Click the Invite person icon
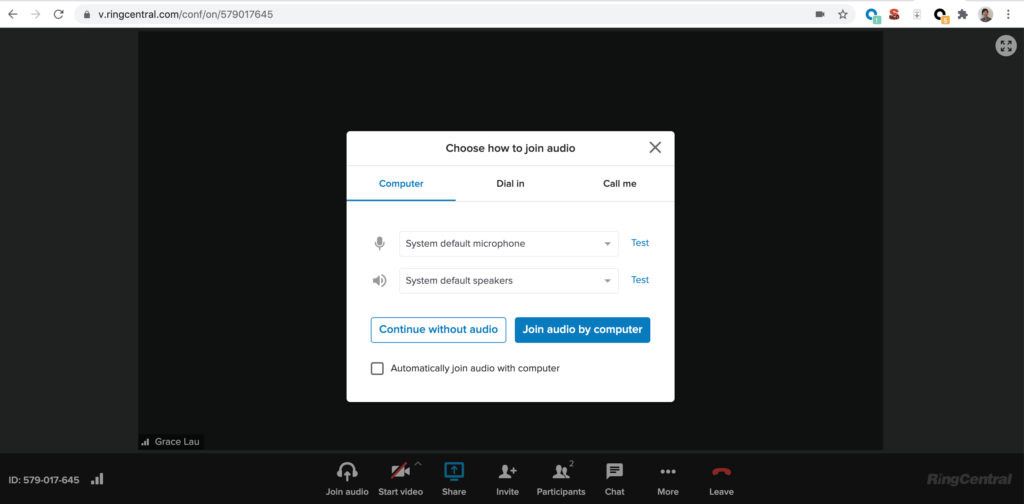Image resolution: width=1024 pixels, height=504 pixels. tap(507, 472)
